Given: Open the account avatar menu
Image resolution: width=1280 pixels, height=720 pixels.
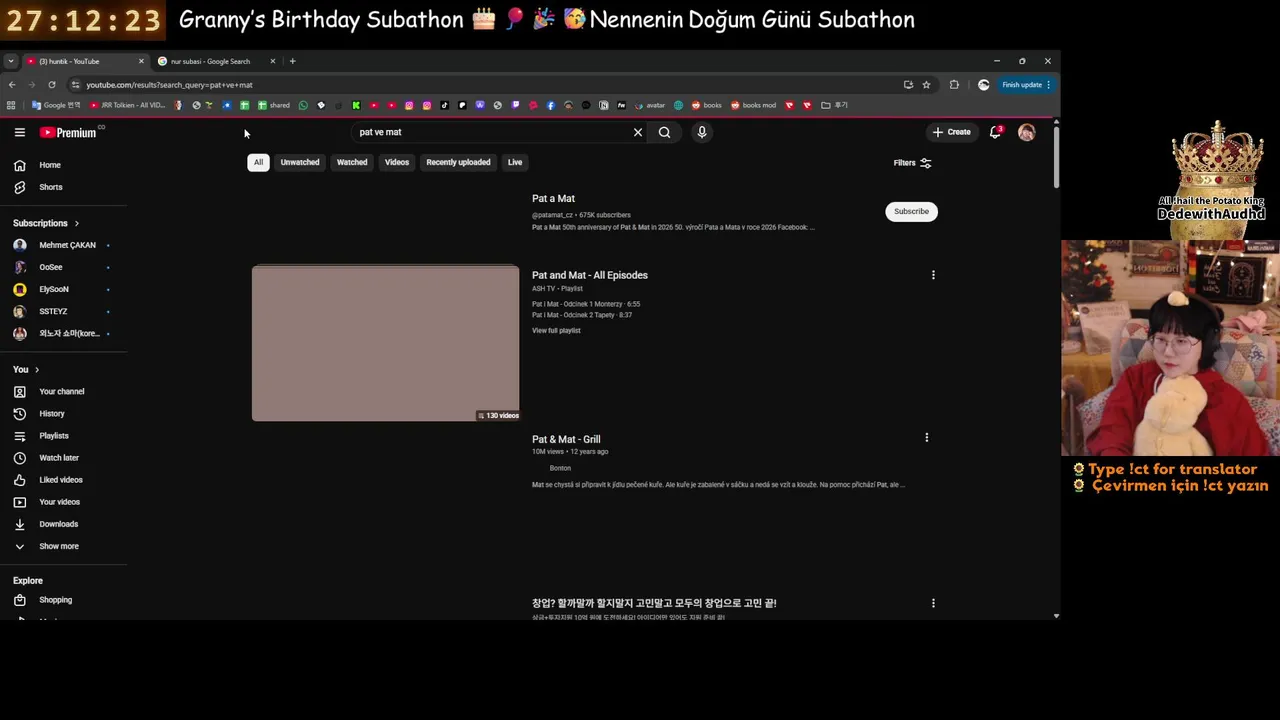Looking at the screenshot, I should pyautogui.click(x=1026, y=132).
